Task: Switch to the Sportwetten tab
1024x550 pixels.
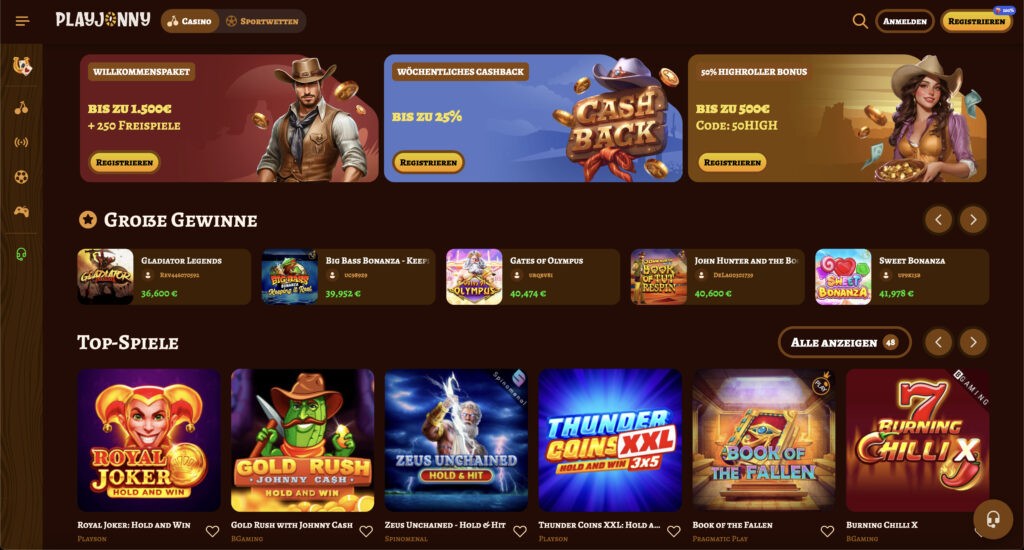Action: tap(263, 22)
